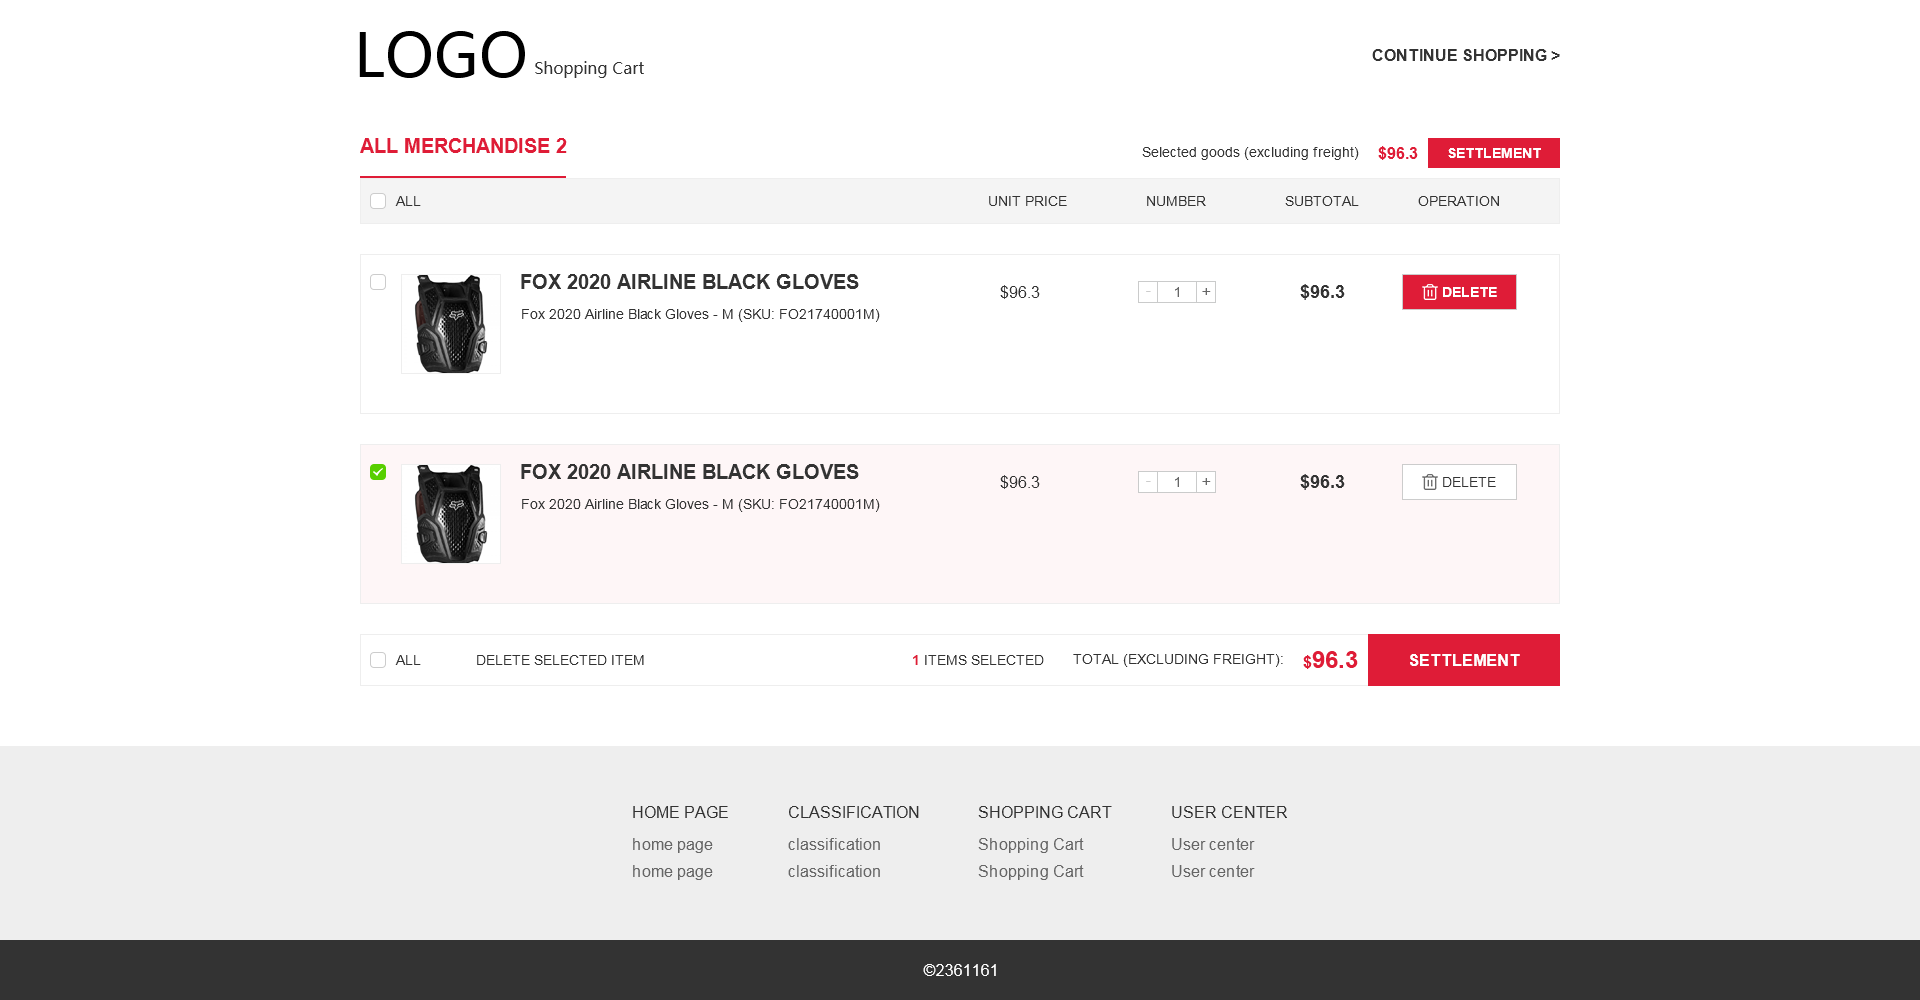Tick the bottom ALL checkbox
The height and width of the screenshot is (1000, 1920).
[x=378, y=660]
